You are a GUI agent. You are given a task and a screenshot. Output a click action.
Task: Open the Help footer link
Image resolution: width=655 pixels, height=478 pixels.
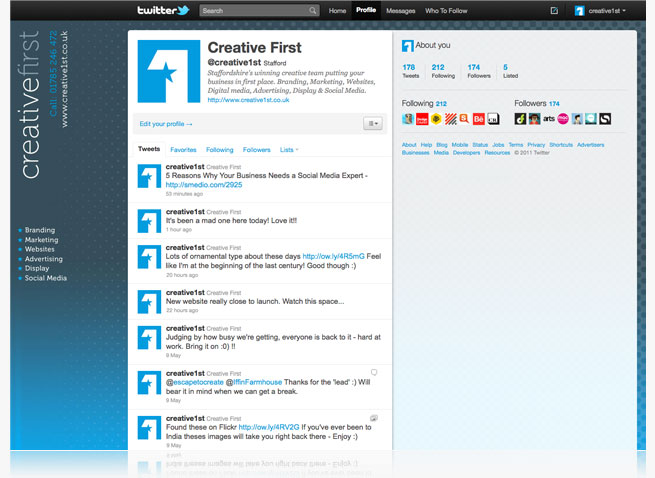click(426, 145)
